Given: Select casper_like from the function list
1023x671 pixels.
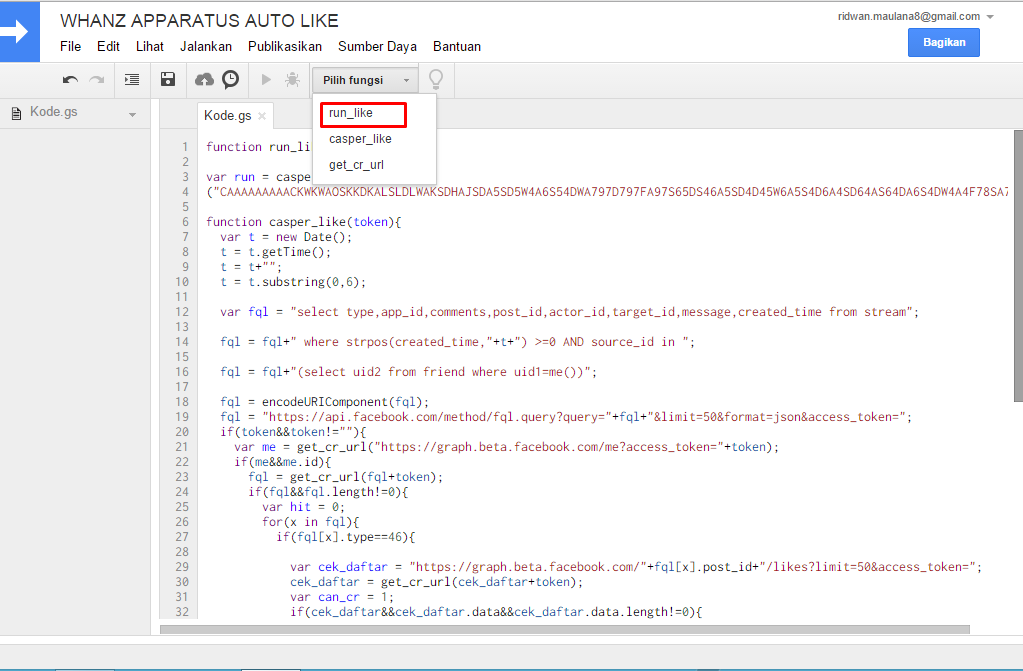Looking at the screenshot, I should click(360, 139).
